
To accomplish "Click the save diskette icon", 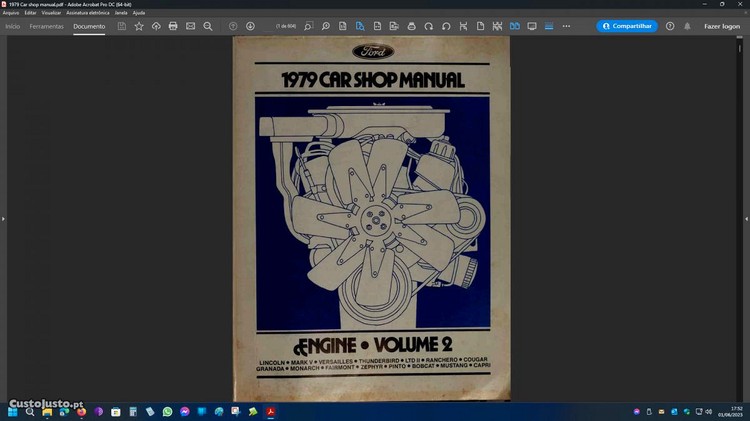I will [122, 26].
